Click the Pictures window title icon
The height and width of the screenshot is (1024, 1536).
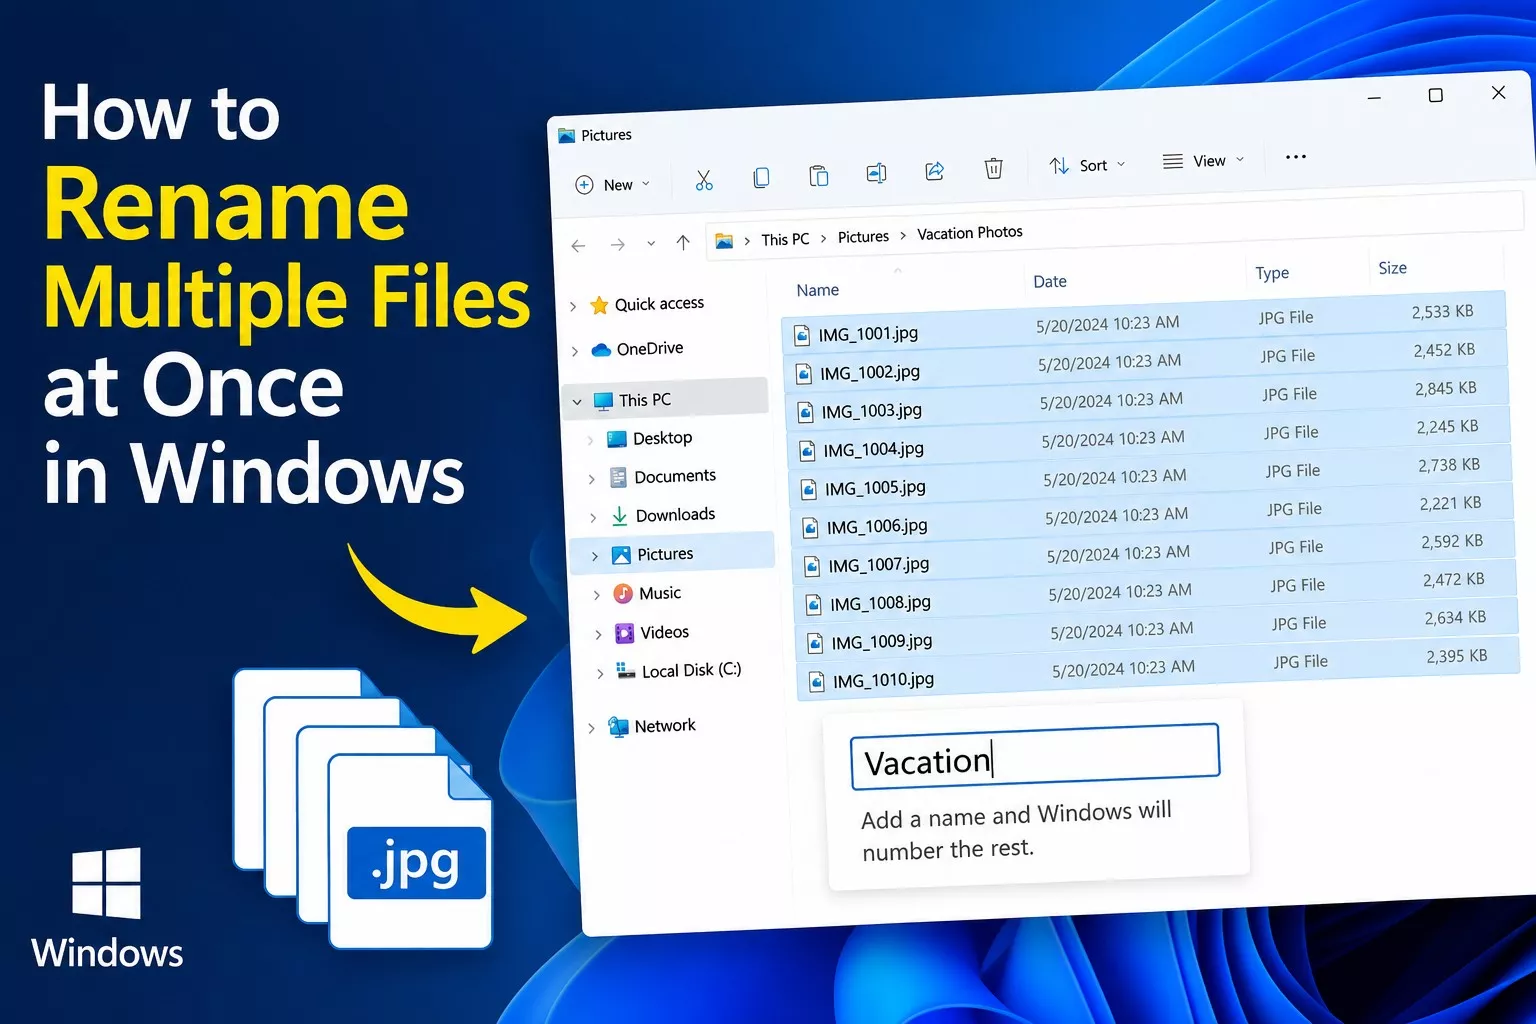tap(567, 136)
